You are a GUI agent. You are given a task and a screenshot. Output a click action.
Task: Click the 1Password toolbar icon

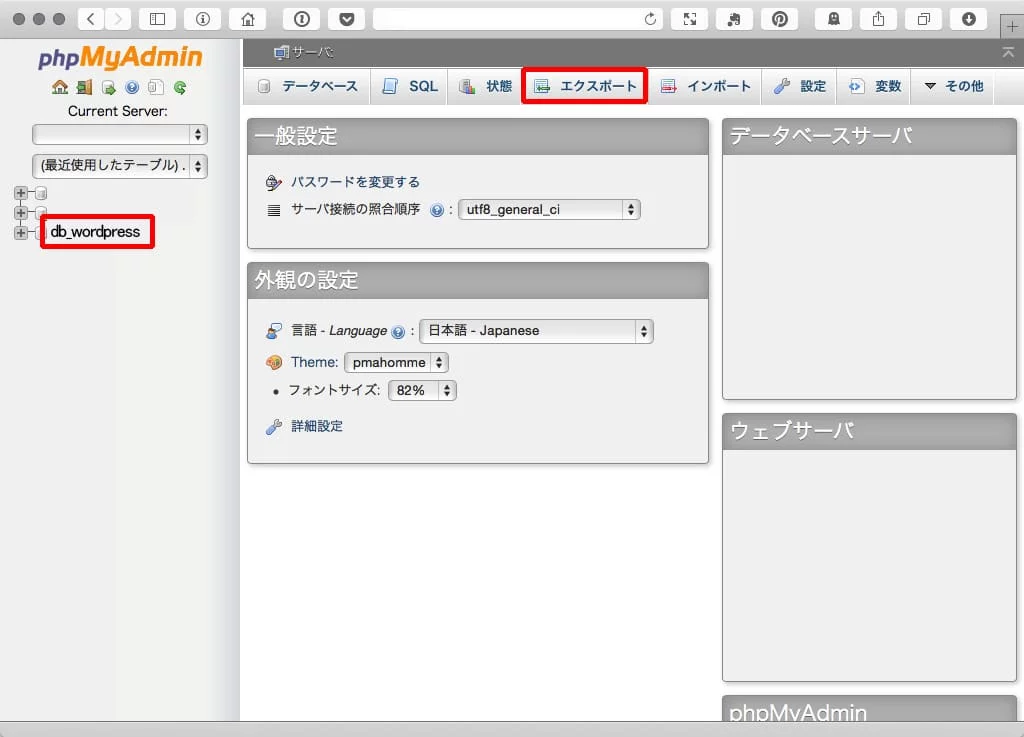point(302,19)
